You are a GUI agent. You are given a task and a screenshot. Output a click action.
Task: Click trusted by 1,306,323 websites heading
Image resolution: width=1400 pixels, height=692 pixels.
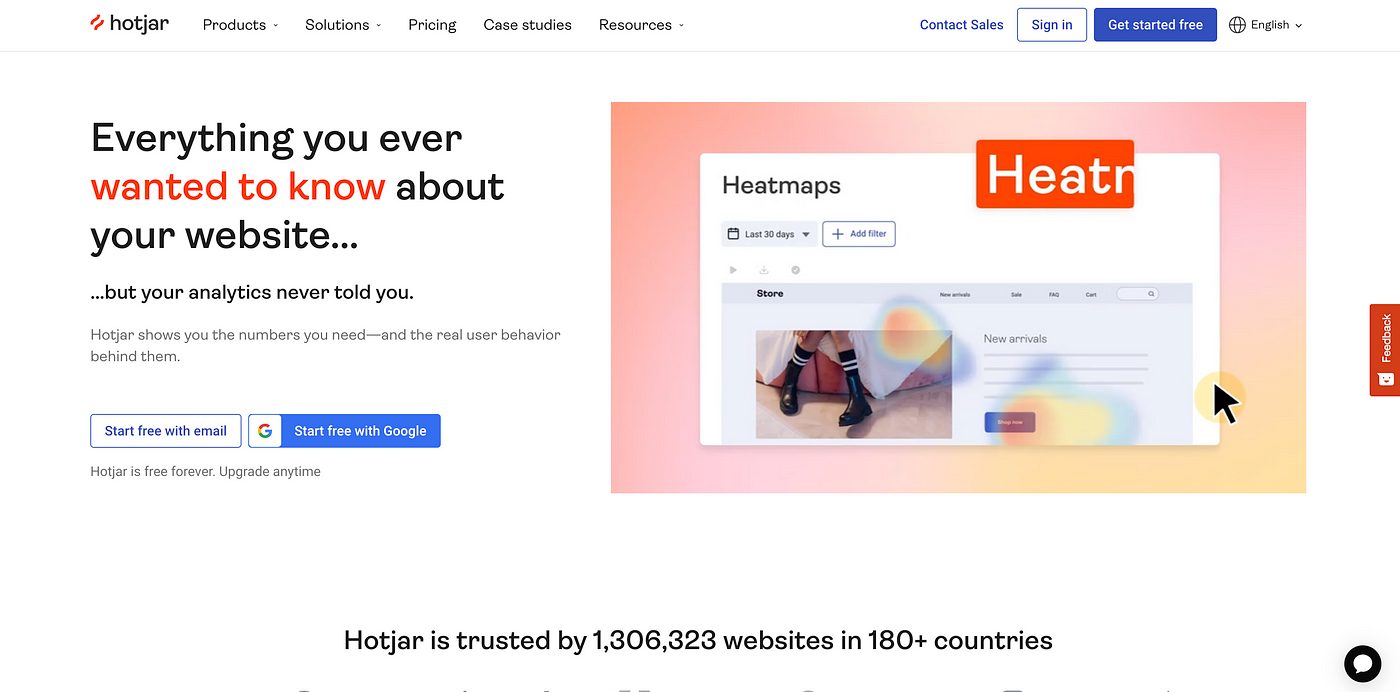[698, 640]
